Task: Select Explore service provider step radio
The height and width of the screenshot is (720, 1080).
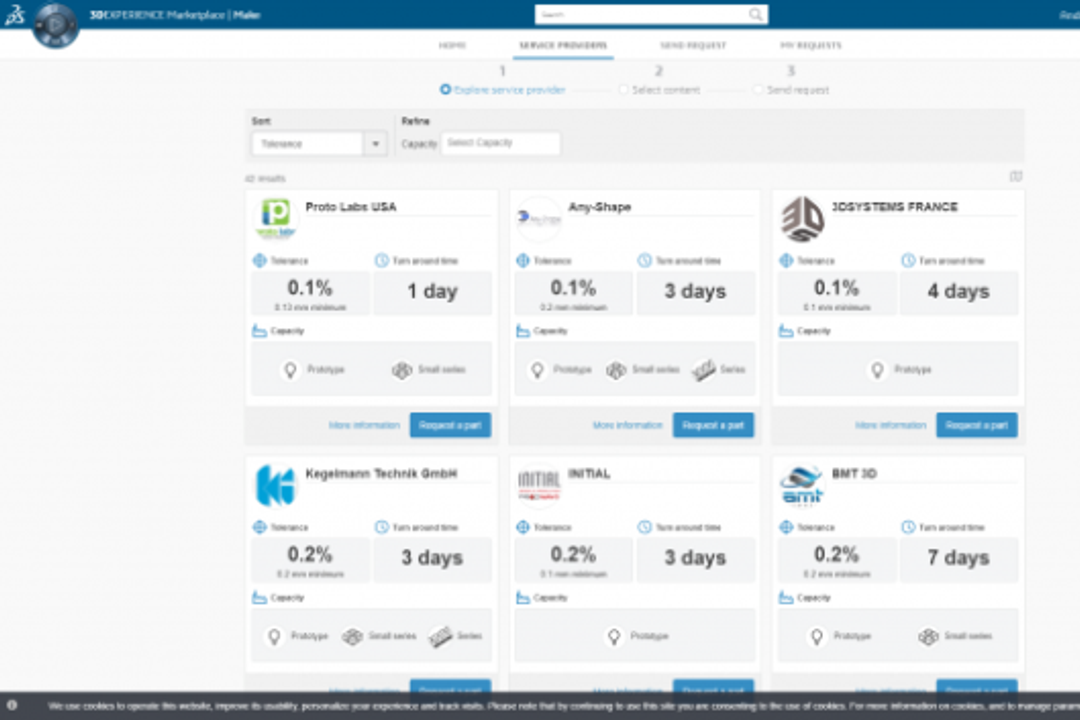Action: pos(445,90)
